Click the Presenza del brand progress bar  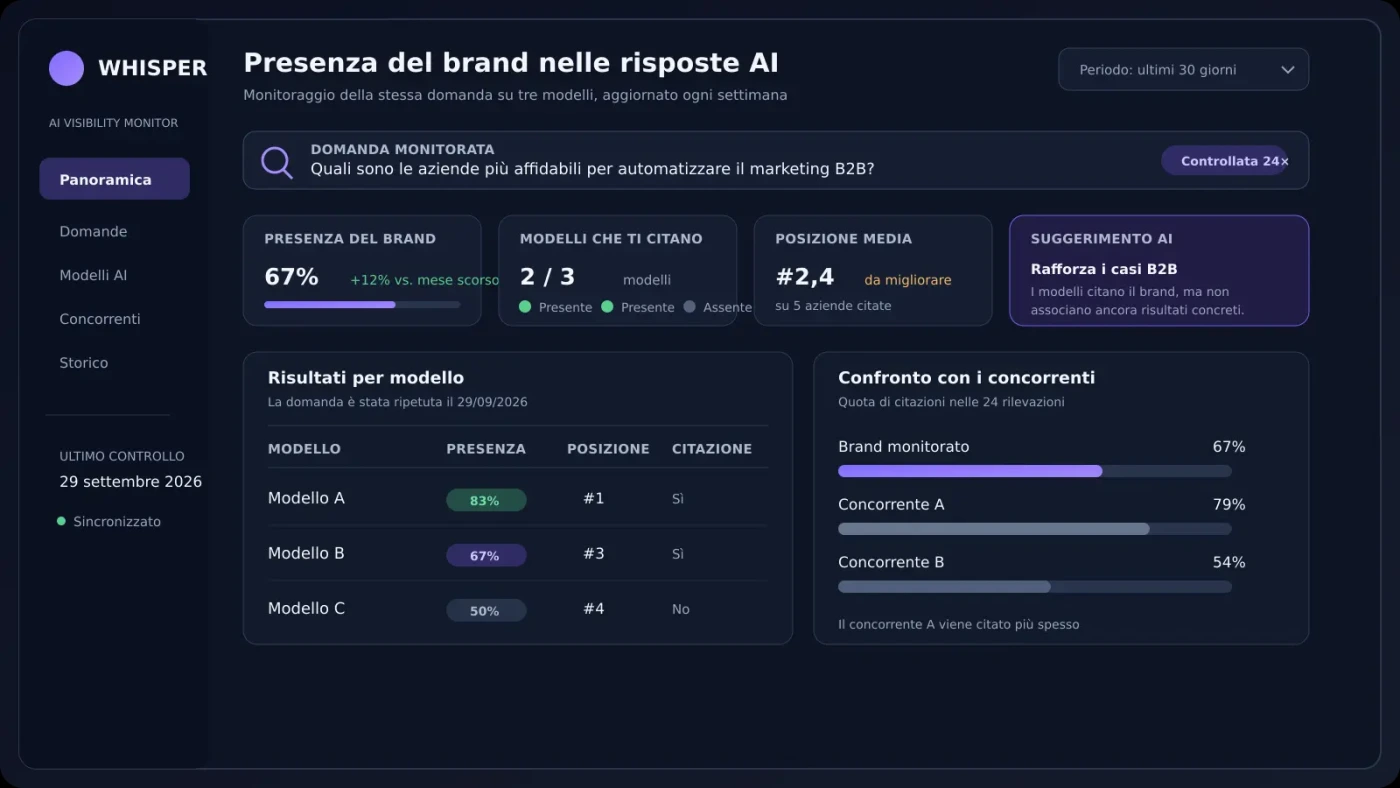pos(362,304)
